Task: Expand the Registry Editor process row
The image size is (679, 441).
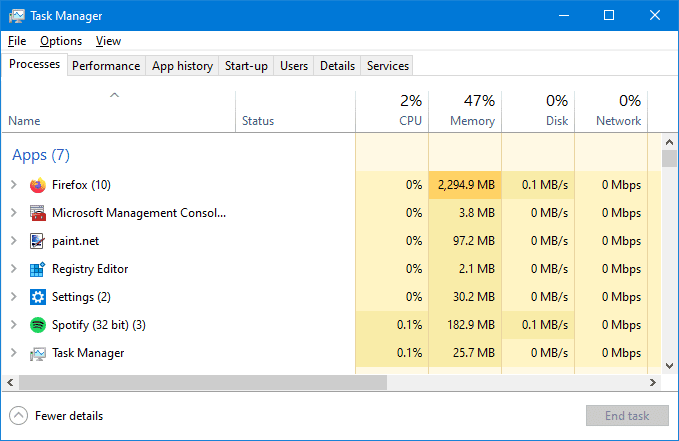Action: pyautogui.click(x=14, y=269)
